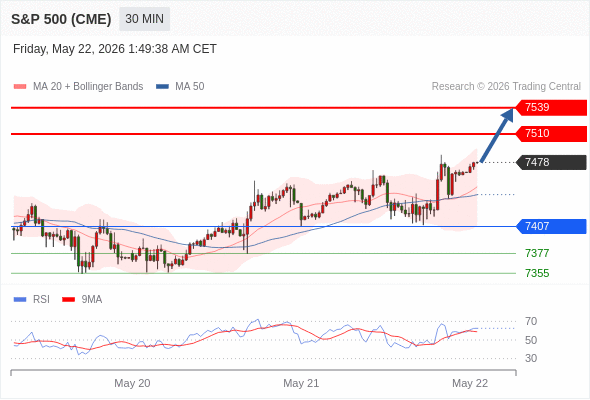Click the green 7355 support value
590x400 pixels.
(x=537, y=273)
